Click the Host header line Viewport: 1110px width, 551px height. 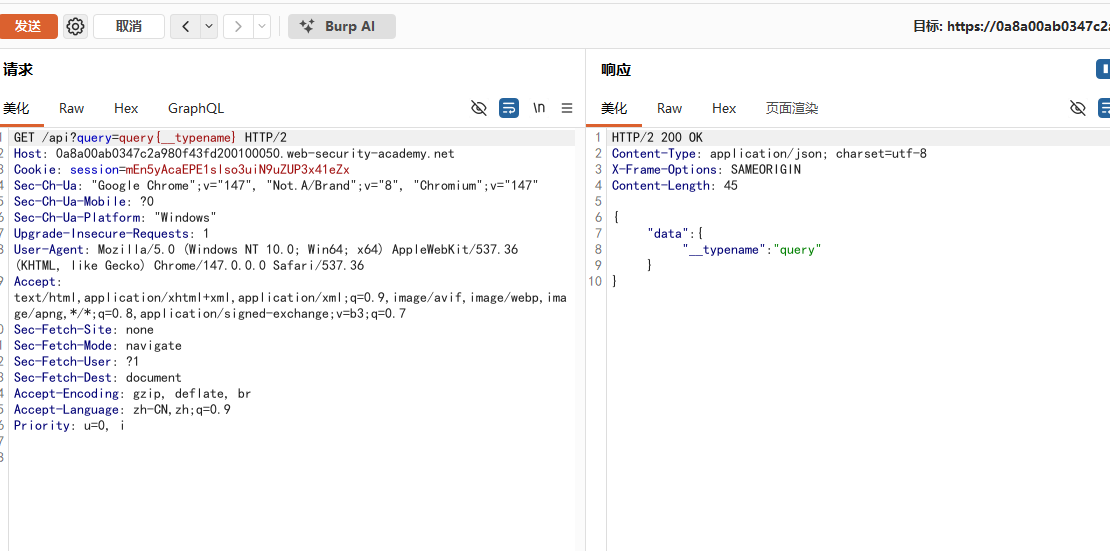coord(234,154)
